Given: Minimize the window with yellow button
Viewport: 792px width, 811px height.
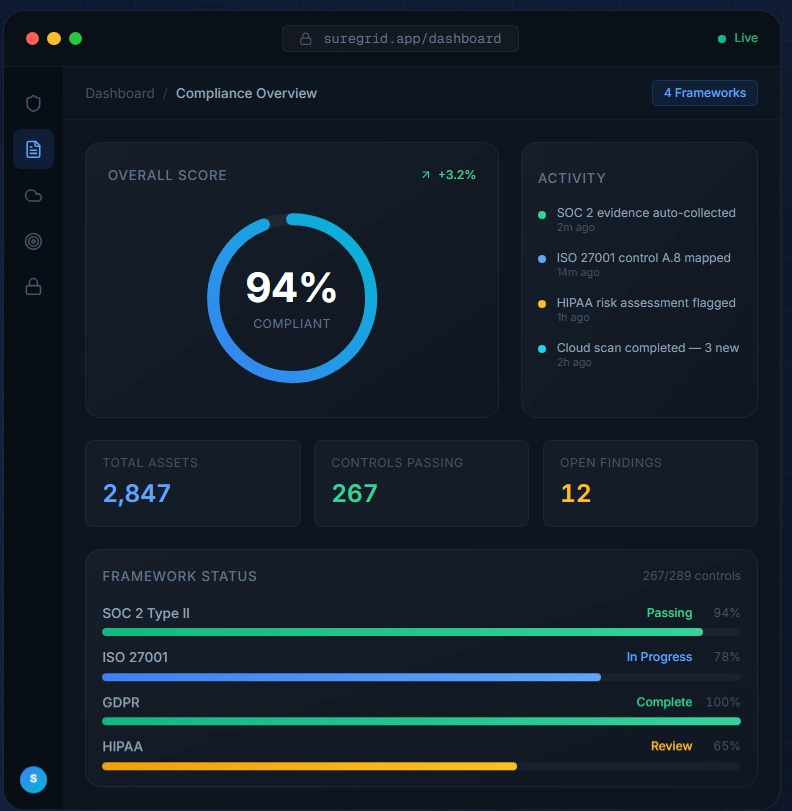Looking at the screenshot, I should click(54, 39).
